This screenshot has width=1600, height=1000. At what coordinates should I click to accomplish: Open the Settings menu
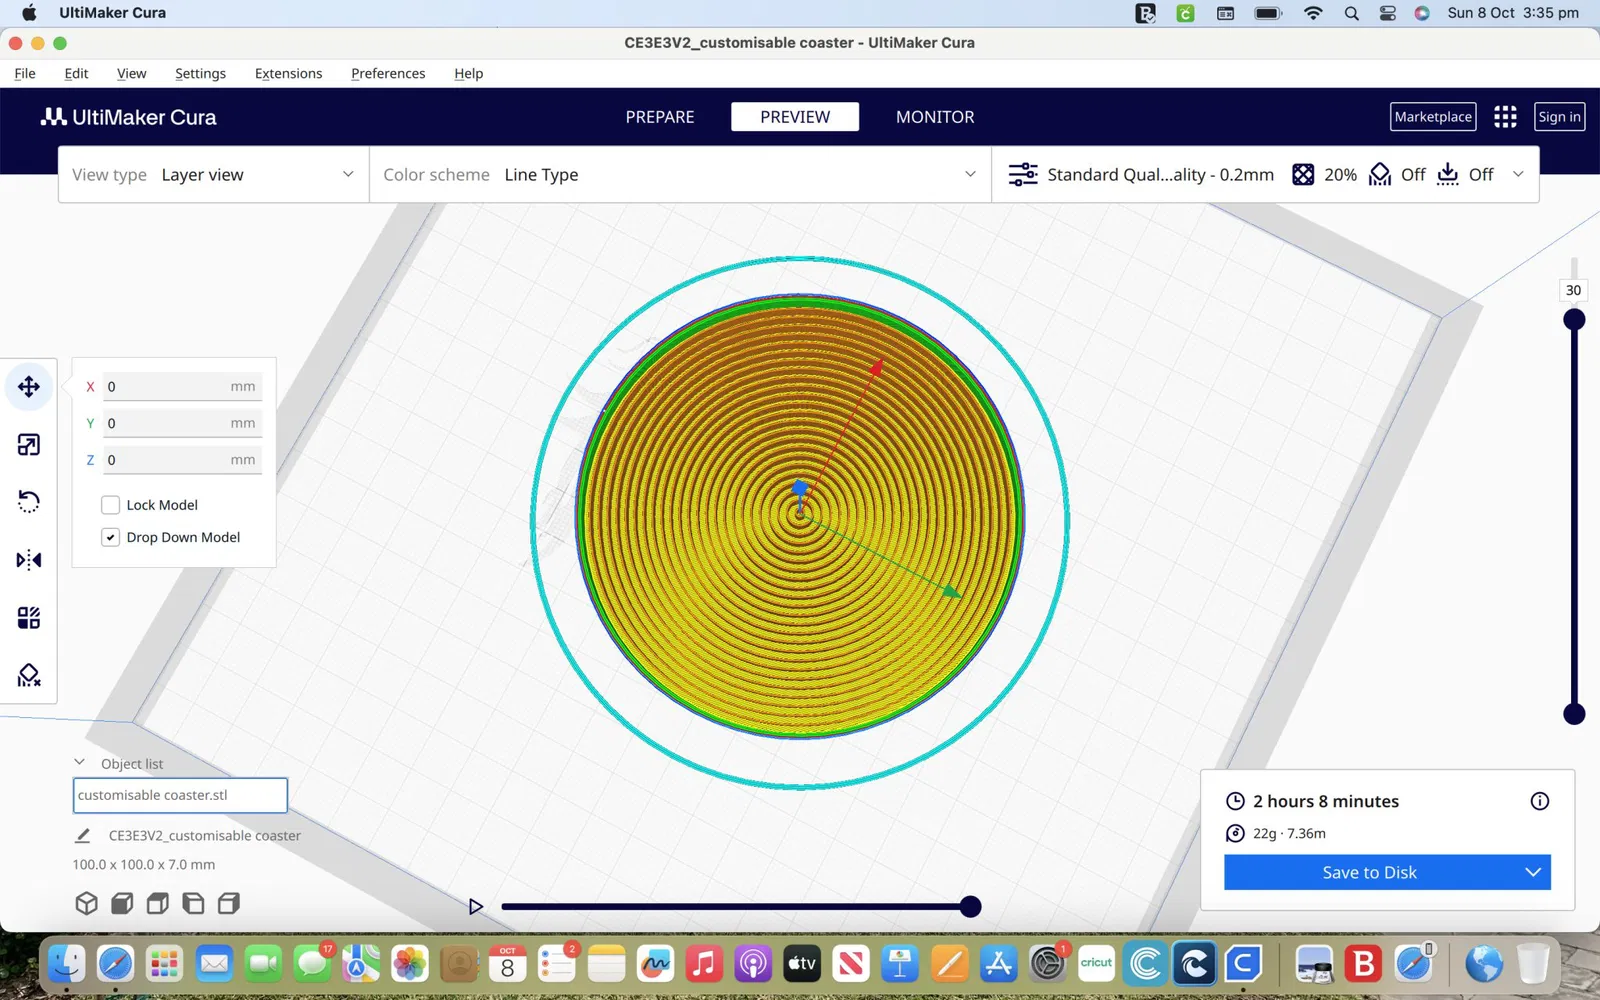click(x=200, y=73)
